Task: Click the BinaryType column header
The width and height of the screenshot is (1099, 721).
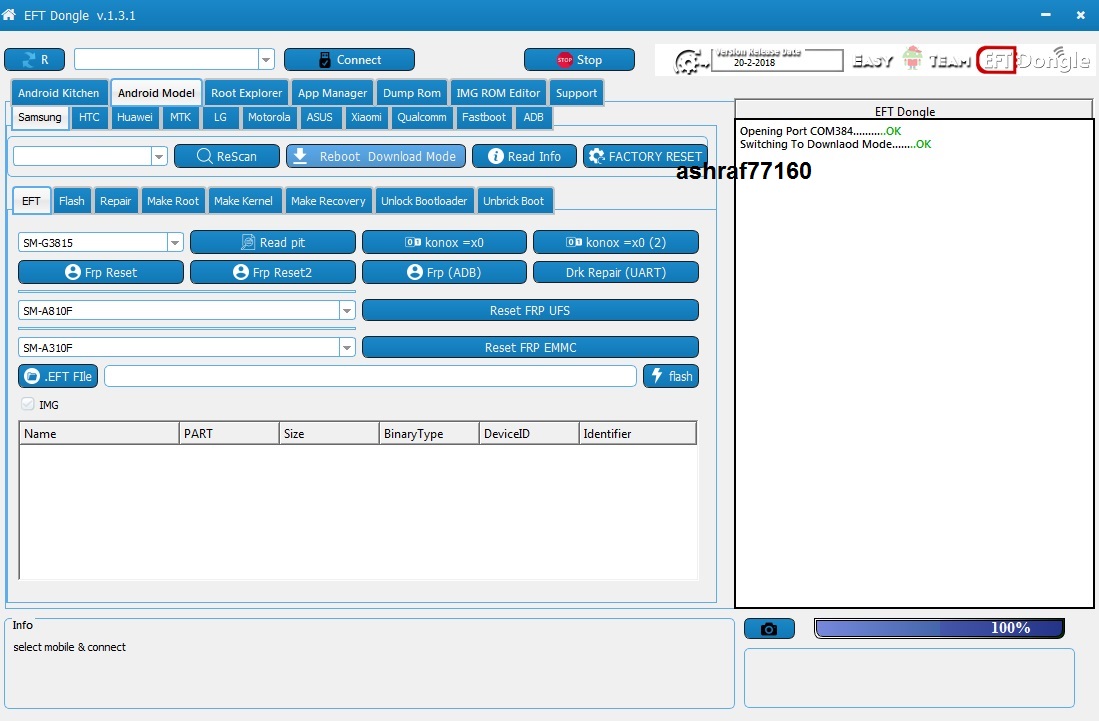Action: pyautogui.click(x=429, y=434)
